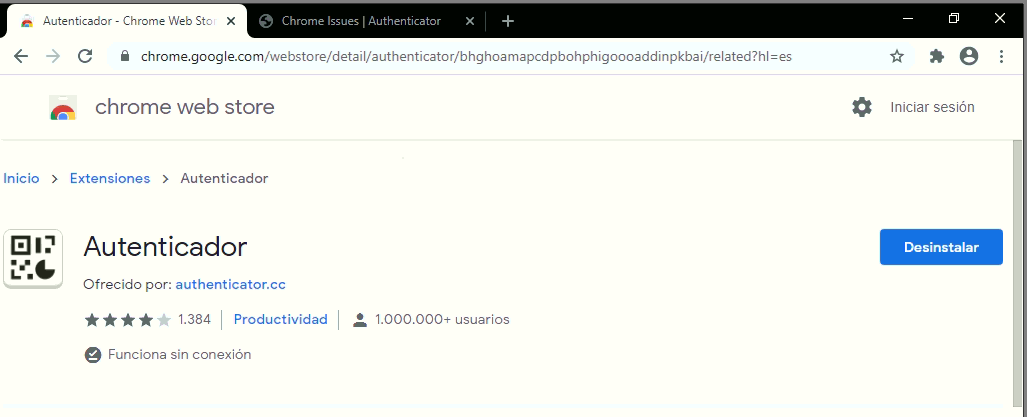
Task: Open the Productividad category link
Action: click(280, 319)
